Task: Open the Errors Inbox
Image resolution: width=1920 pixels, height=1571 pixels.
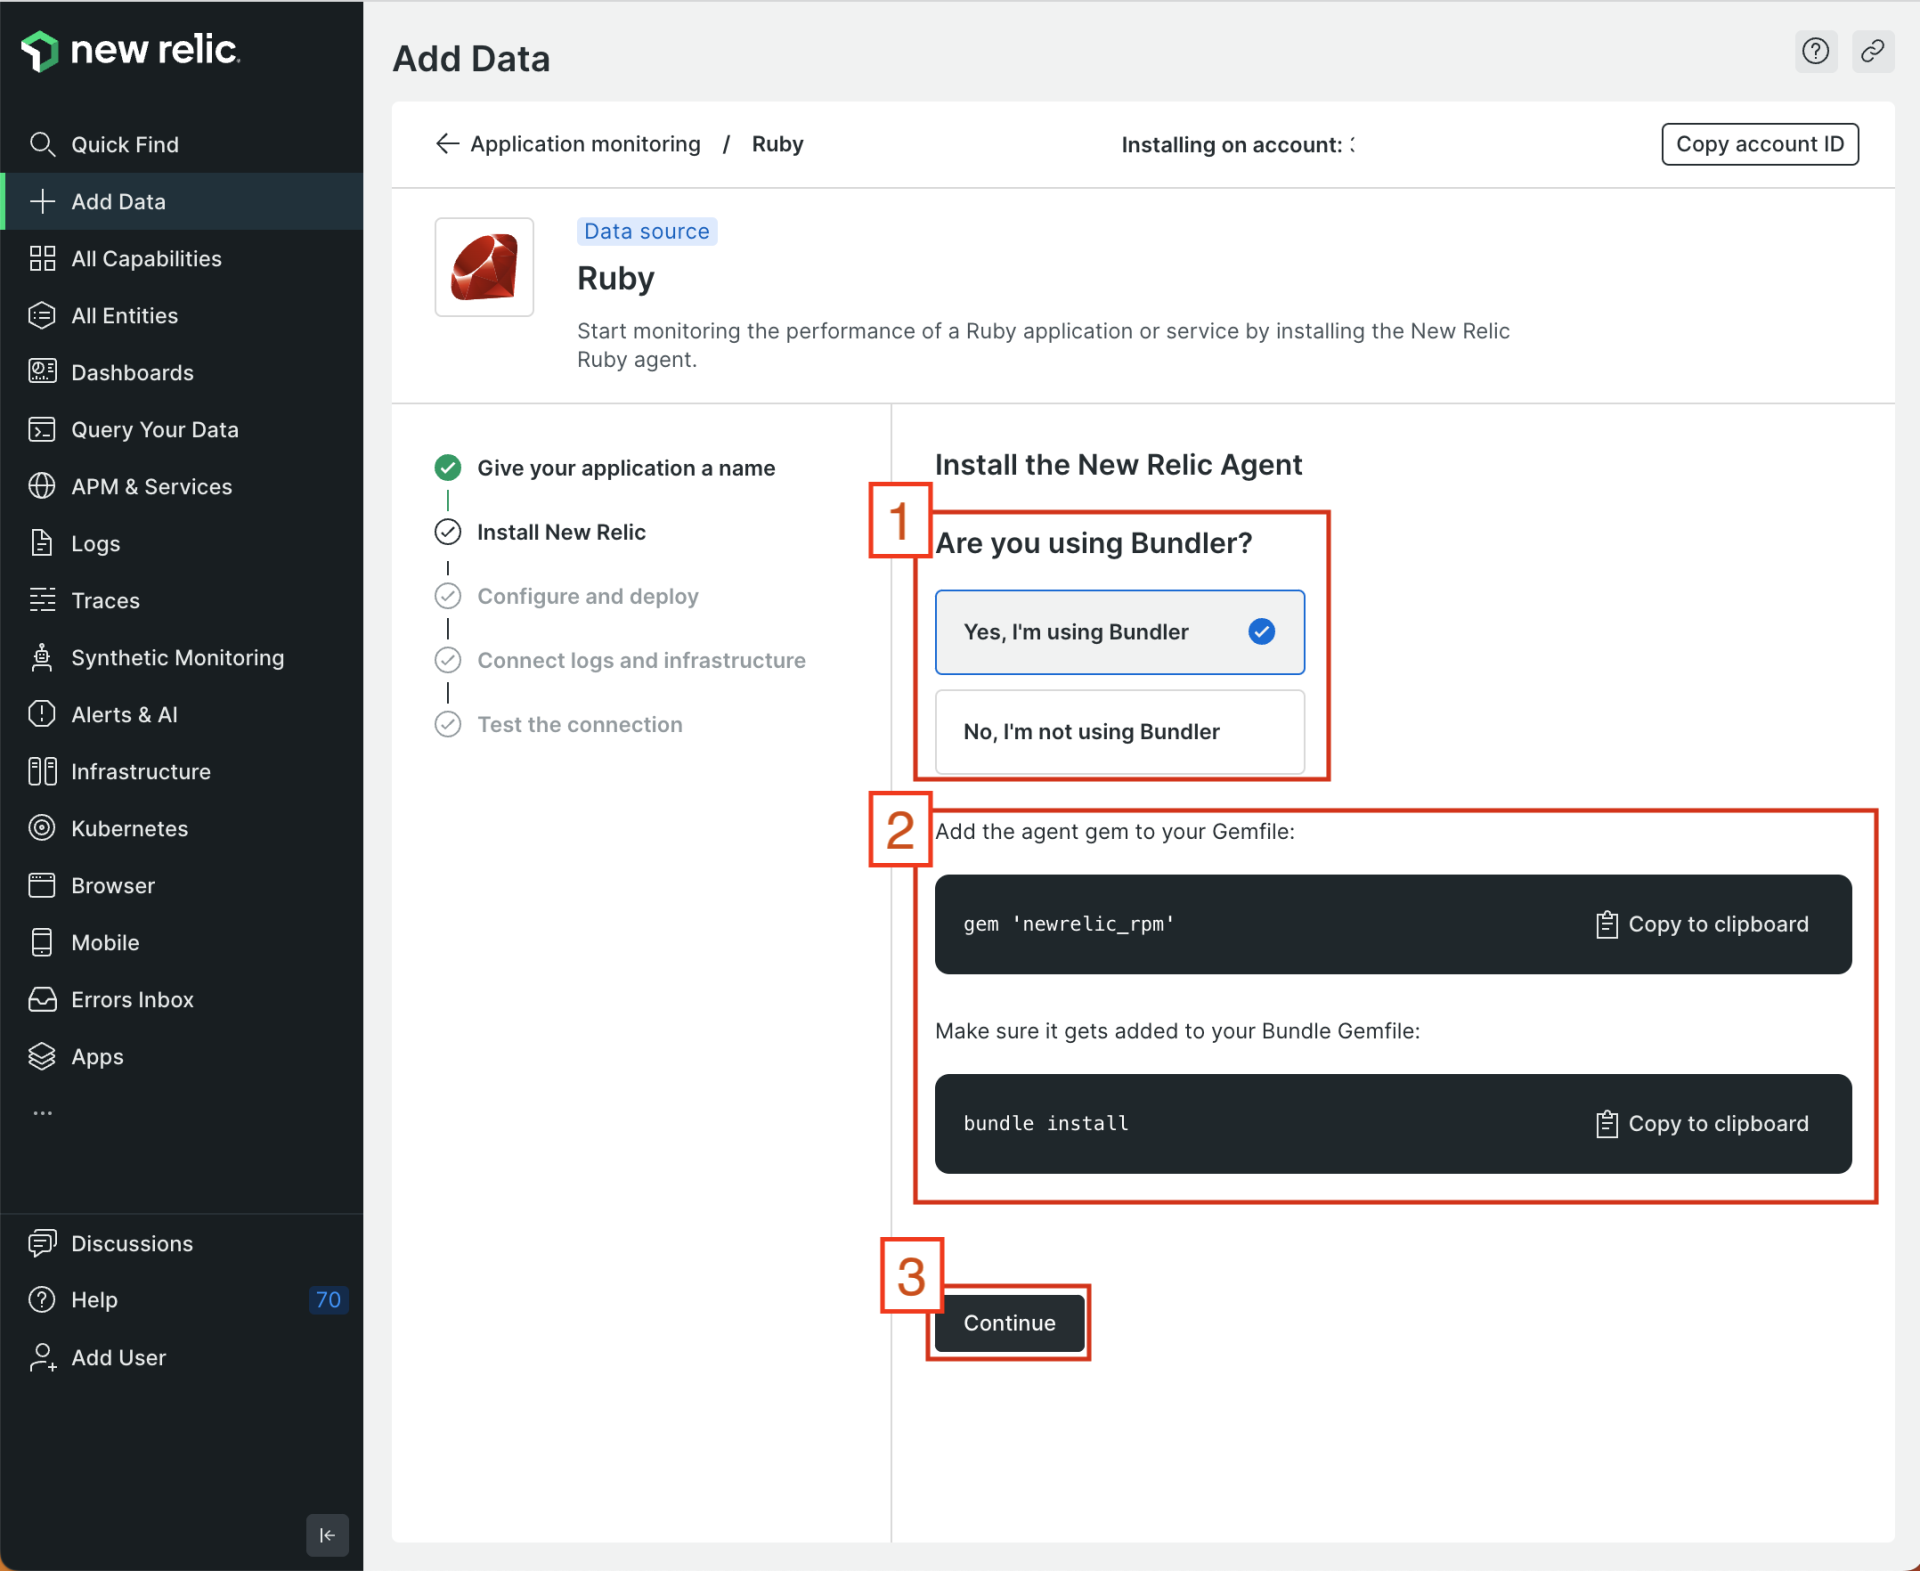Action: tap(132, 999)
